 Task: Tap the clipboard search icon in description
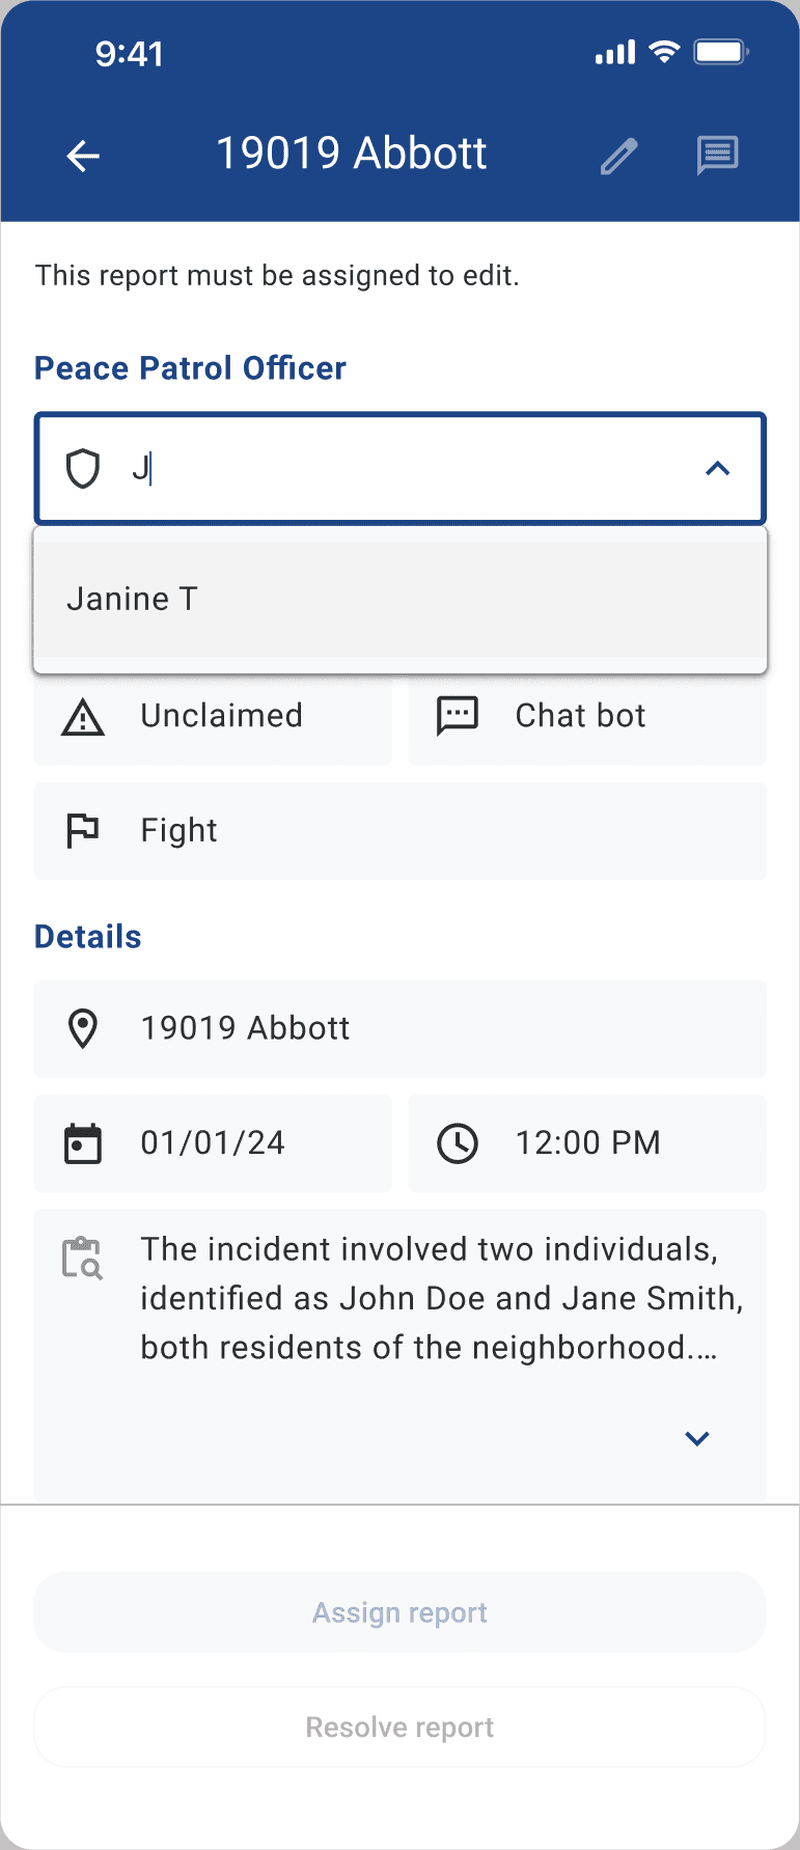83,1258
